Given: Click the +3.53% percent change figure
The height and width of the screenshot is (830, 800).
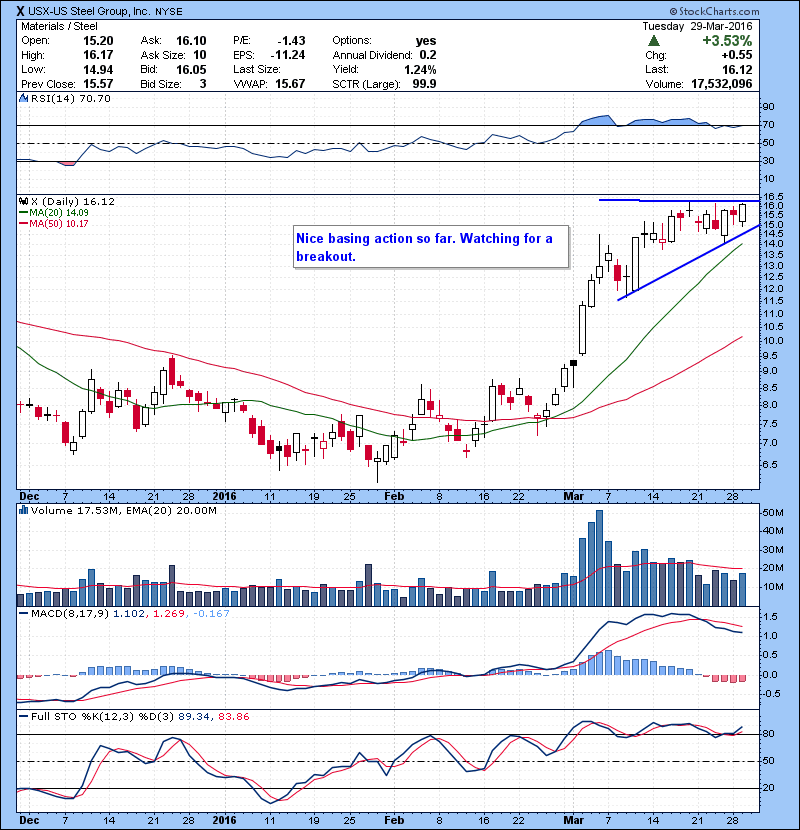Looking at the screenshot, I should click(x=727, y=41).
